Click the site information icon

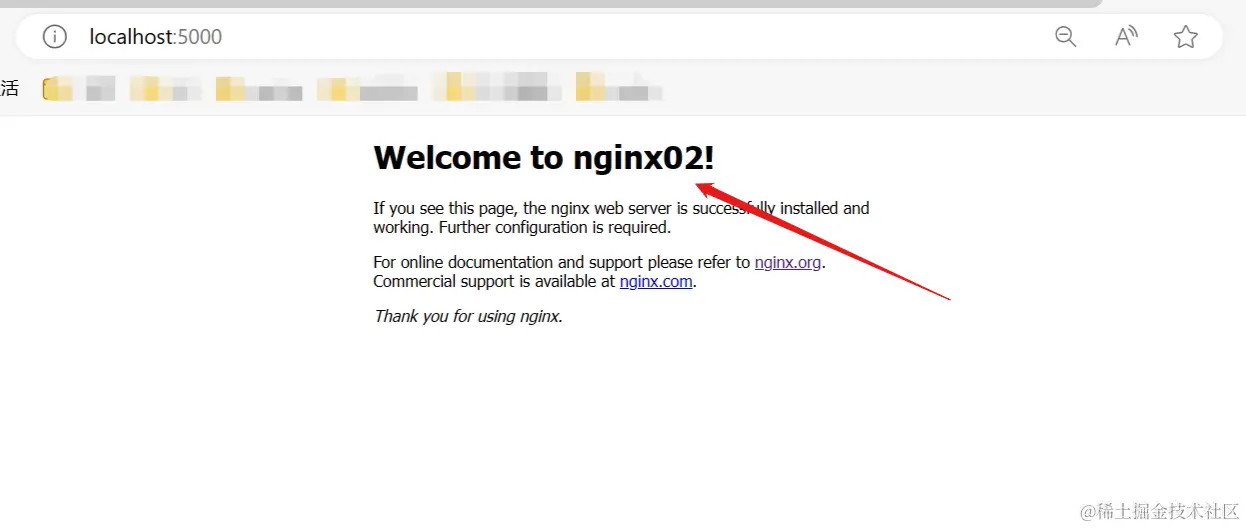click(54, 37)
